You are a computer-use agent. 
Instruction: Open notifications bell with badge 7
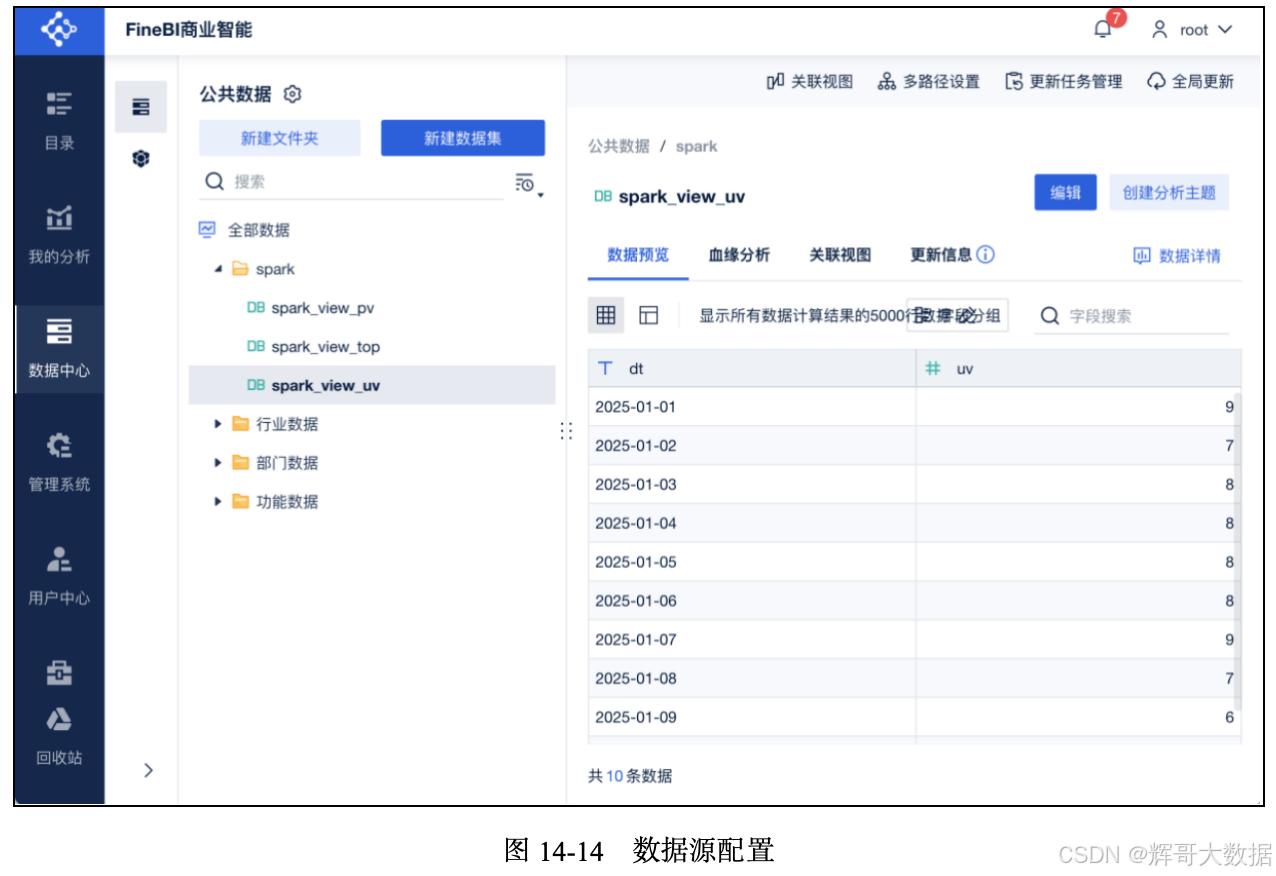[x=1104, y=28]
